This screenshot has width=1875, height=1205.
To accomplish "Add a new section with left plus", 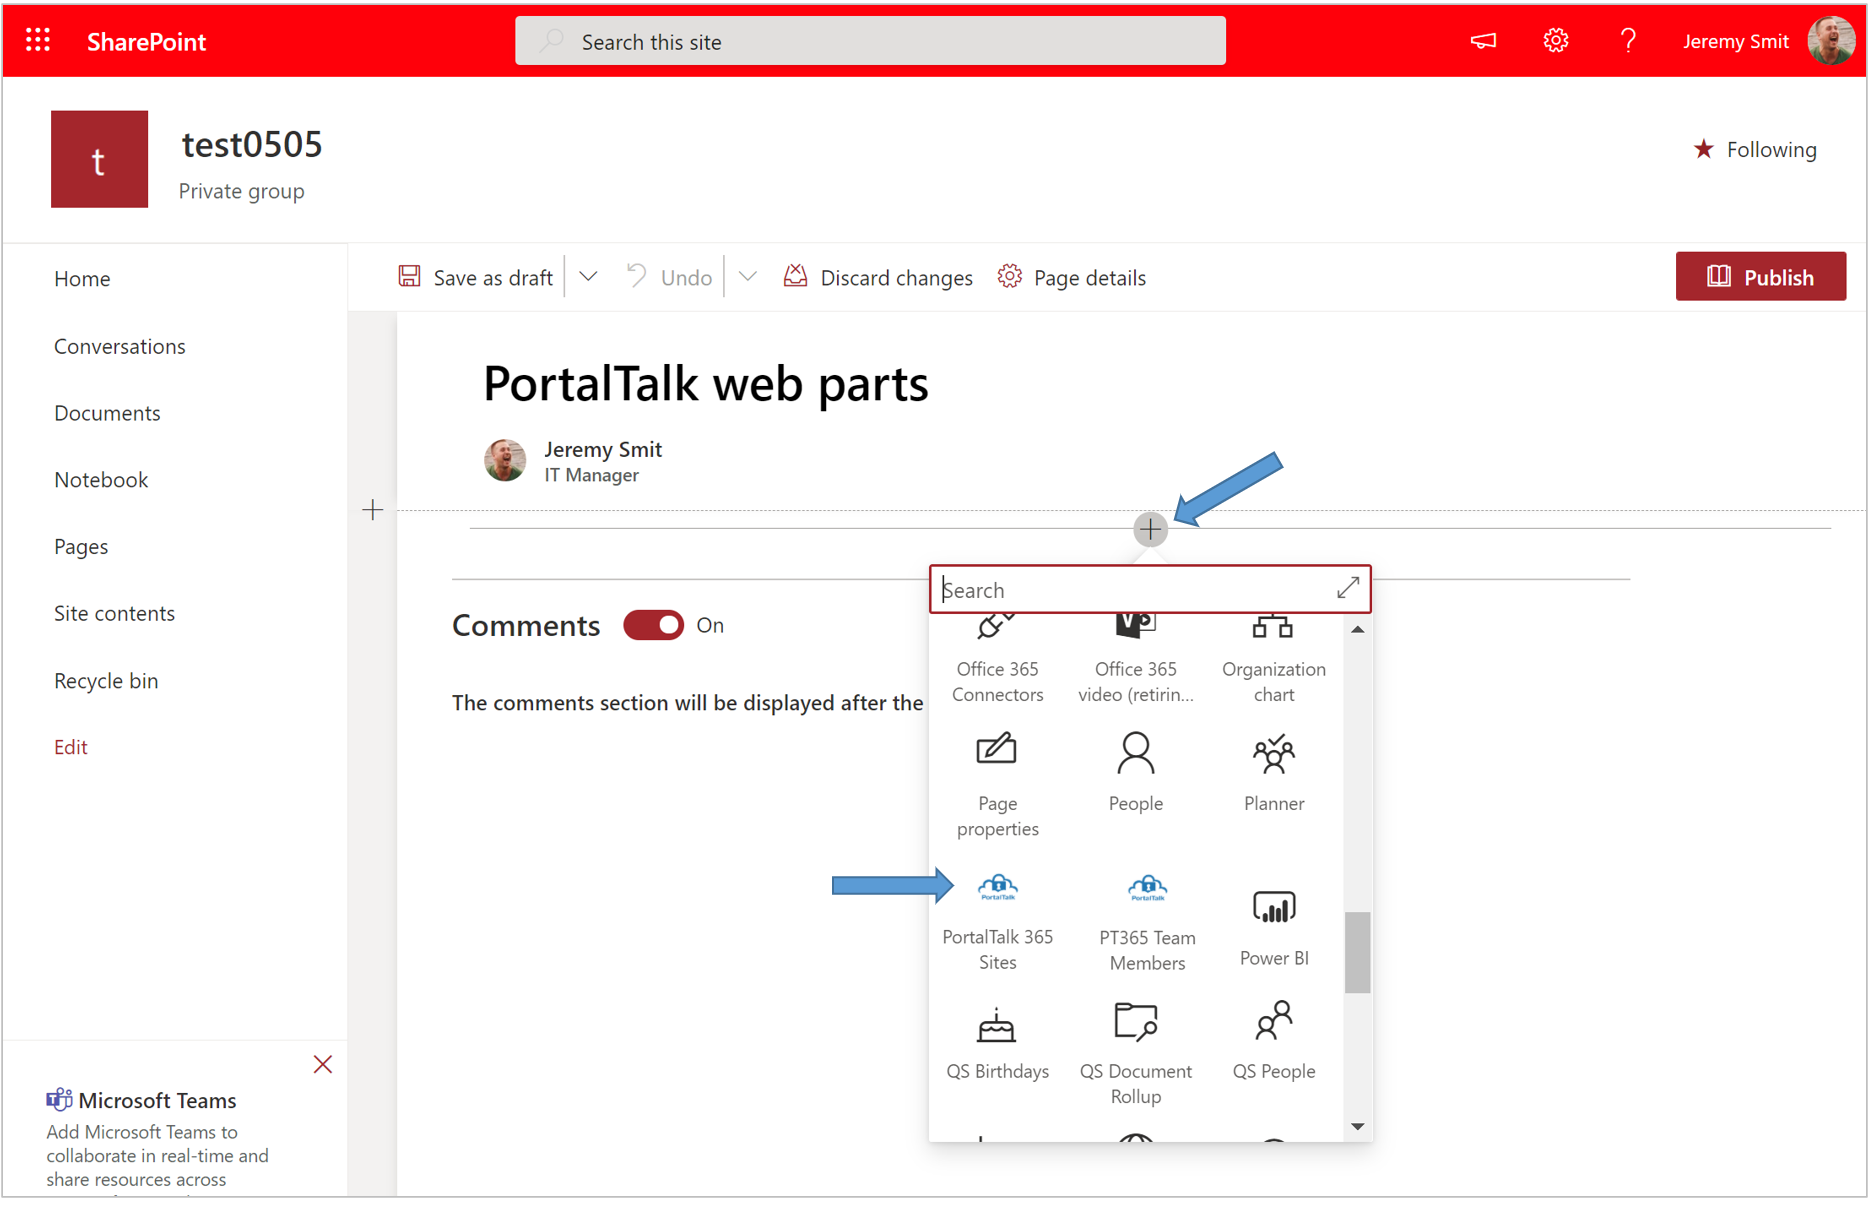I will (372, 510).
